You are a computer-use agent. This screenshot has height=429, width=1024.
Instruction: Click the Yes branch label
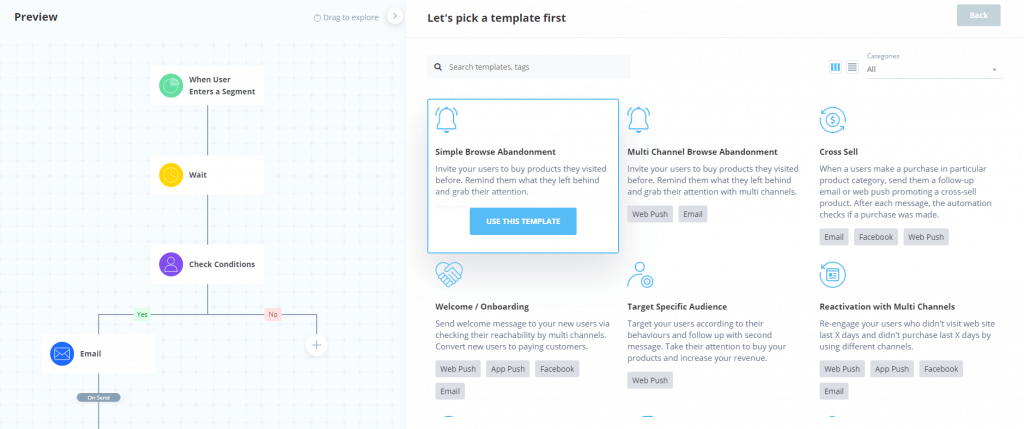(142, 314)
